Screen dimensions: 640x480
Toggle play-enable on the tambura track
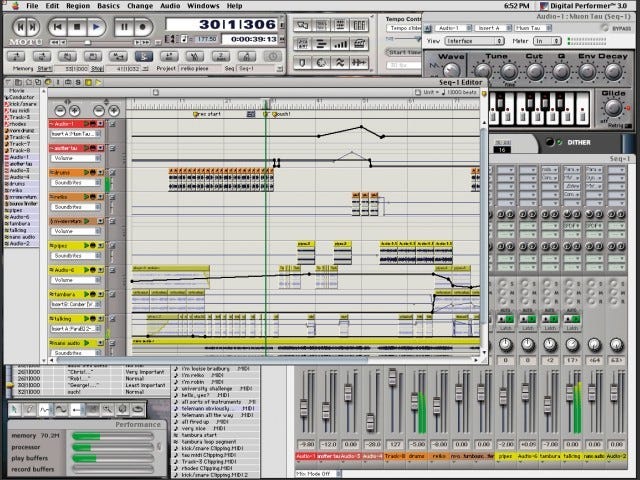point(86,294)
